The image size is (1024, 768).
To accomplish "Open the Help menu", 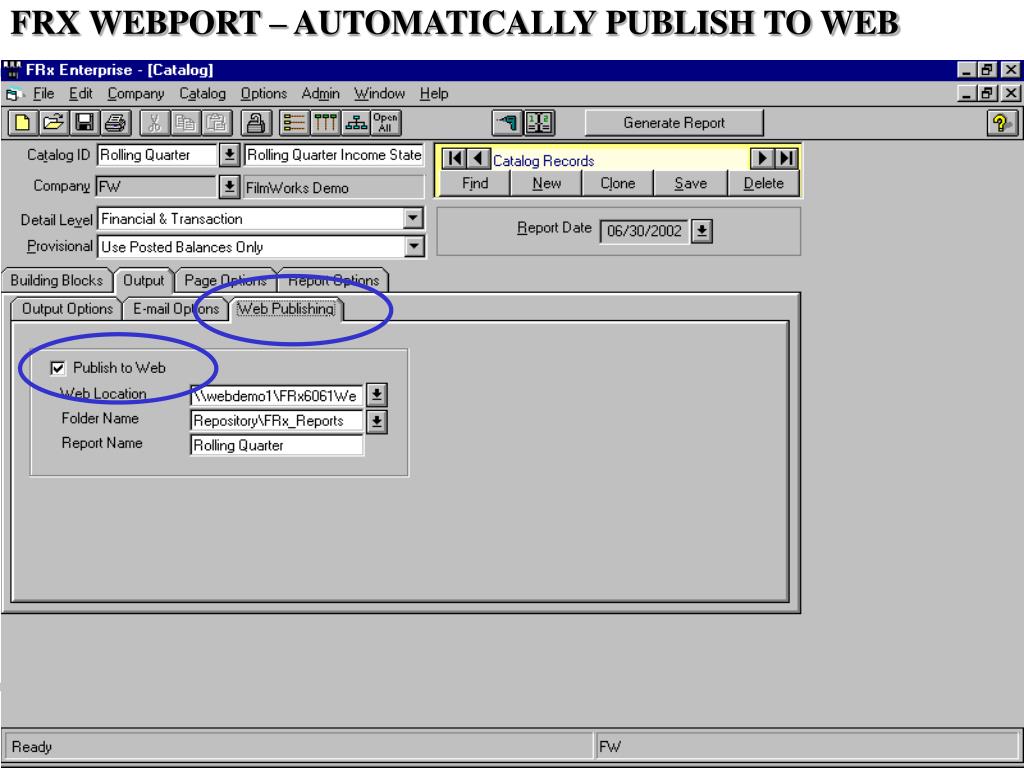I will click(x=434, y=94).
